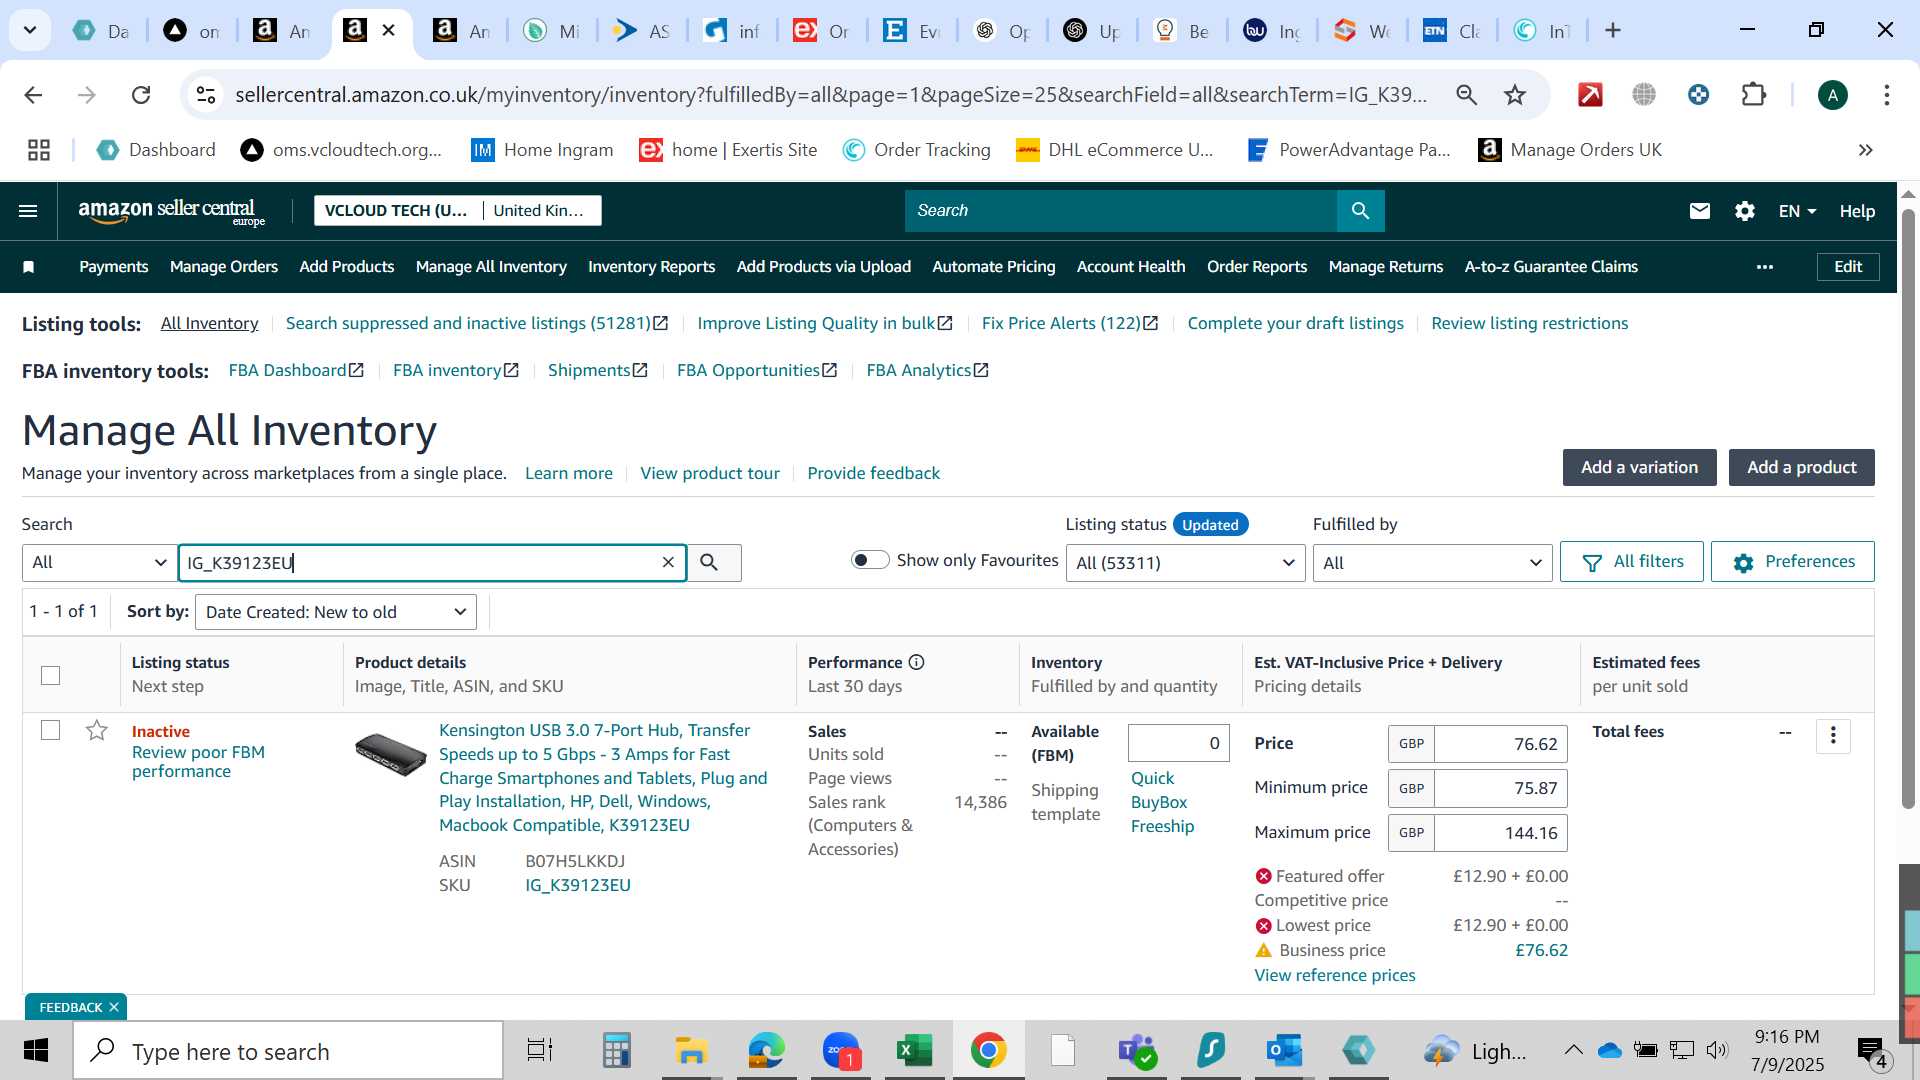The width and height of the screenshot is (1920, 1080).
Task: Click the browser reload icon
Action: (141, 95)
